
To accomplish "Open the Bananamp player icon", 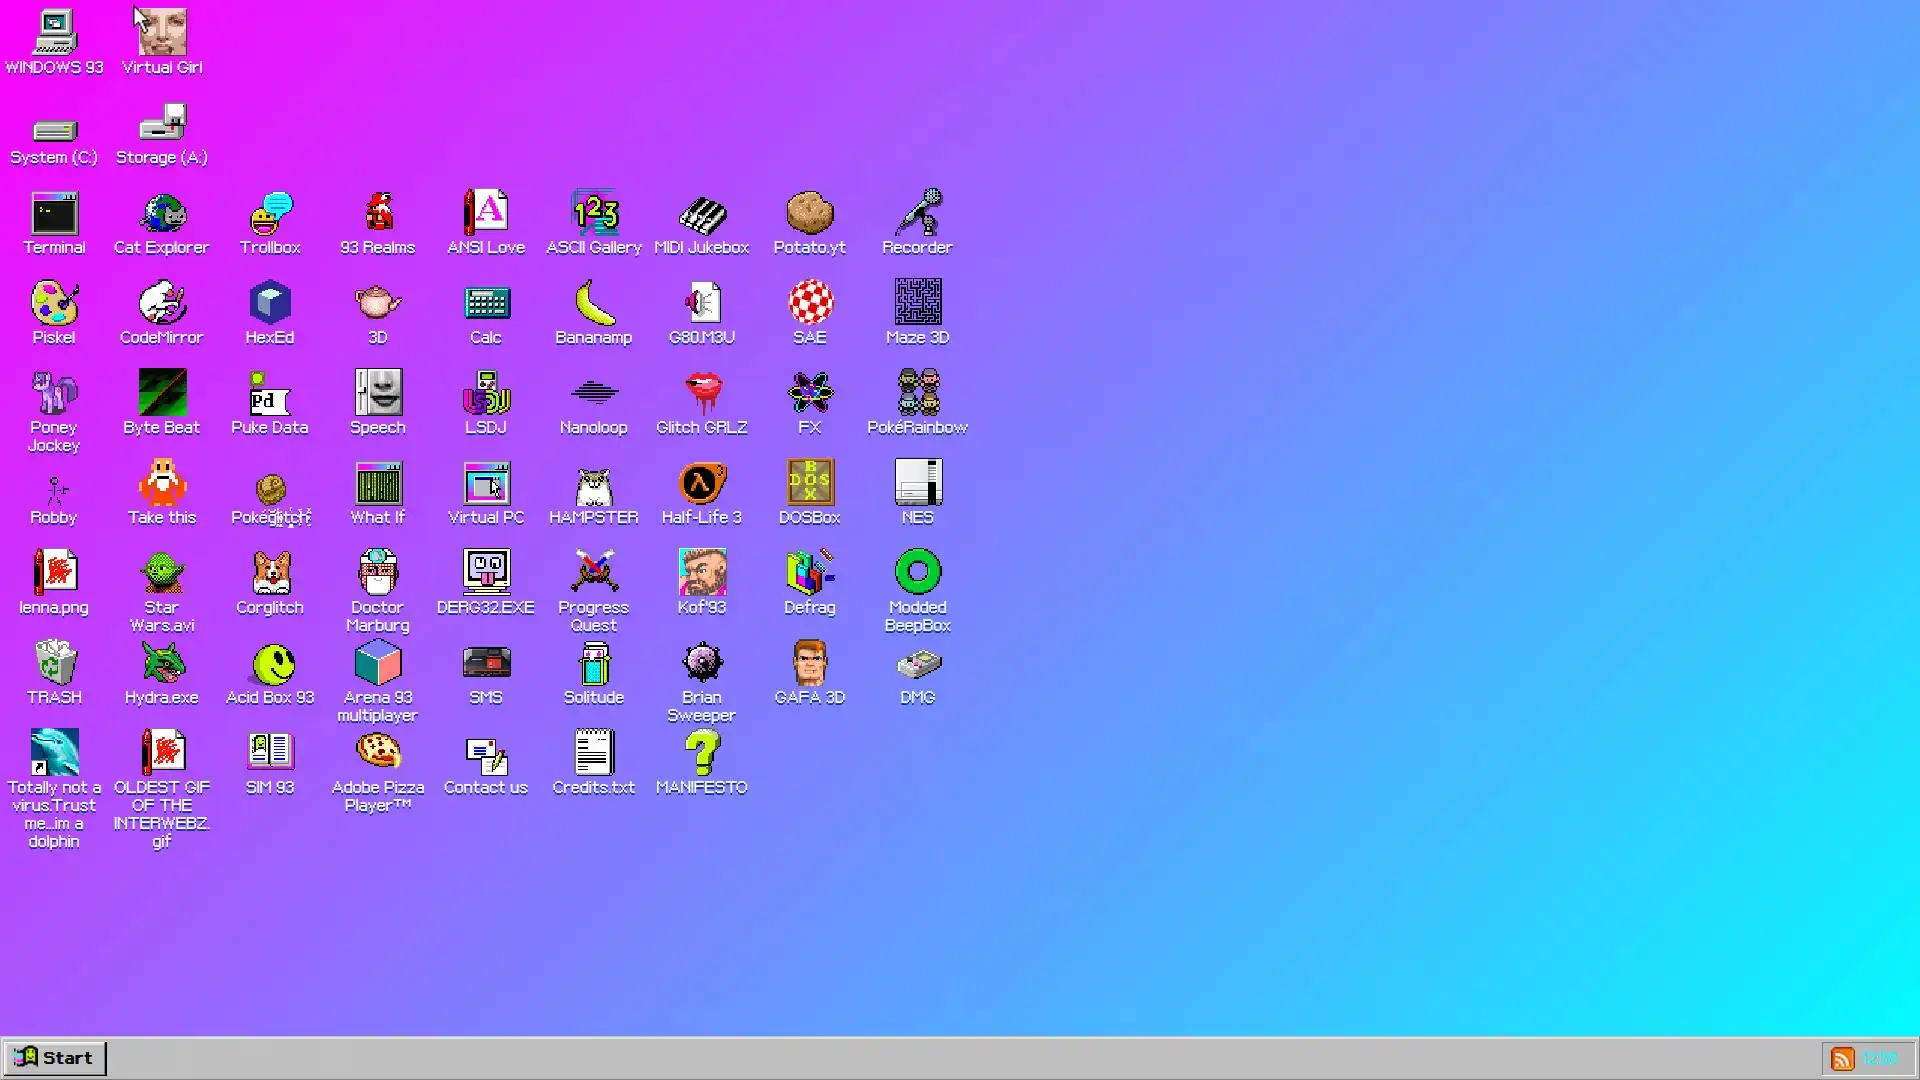I will pos(594,304).
